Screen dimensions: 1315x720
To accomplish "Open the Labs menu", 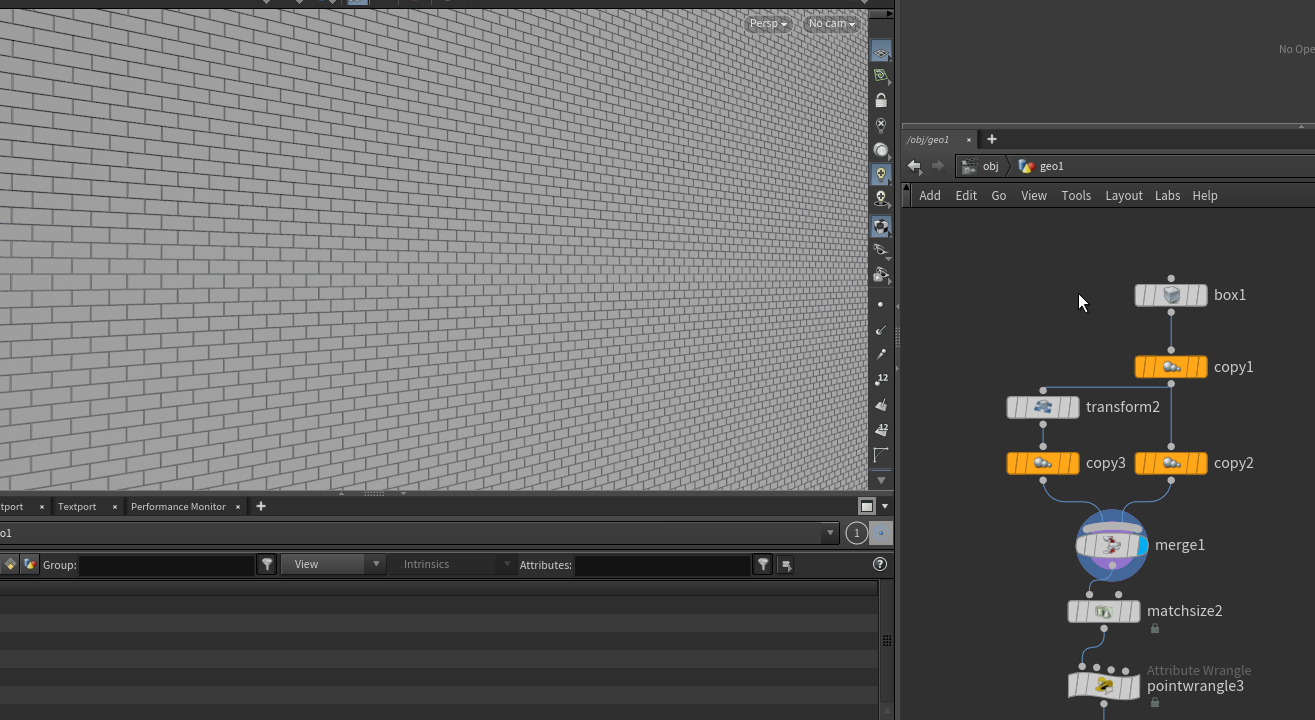I will 1168,195.
